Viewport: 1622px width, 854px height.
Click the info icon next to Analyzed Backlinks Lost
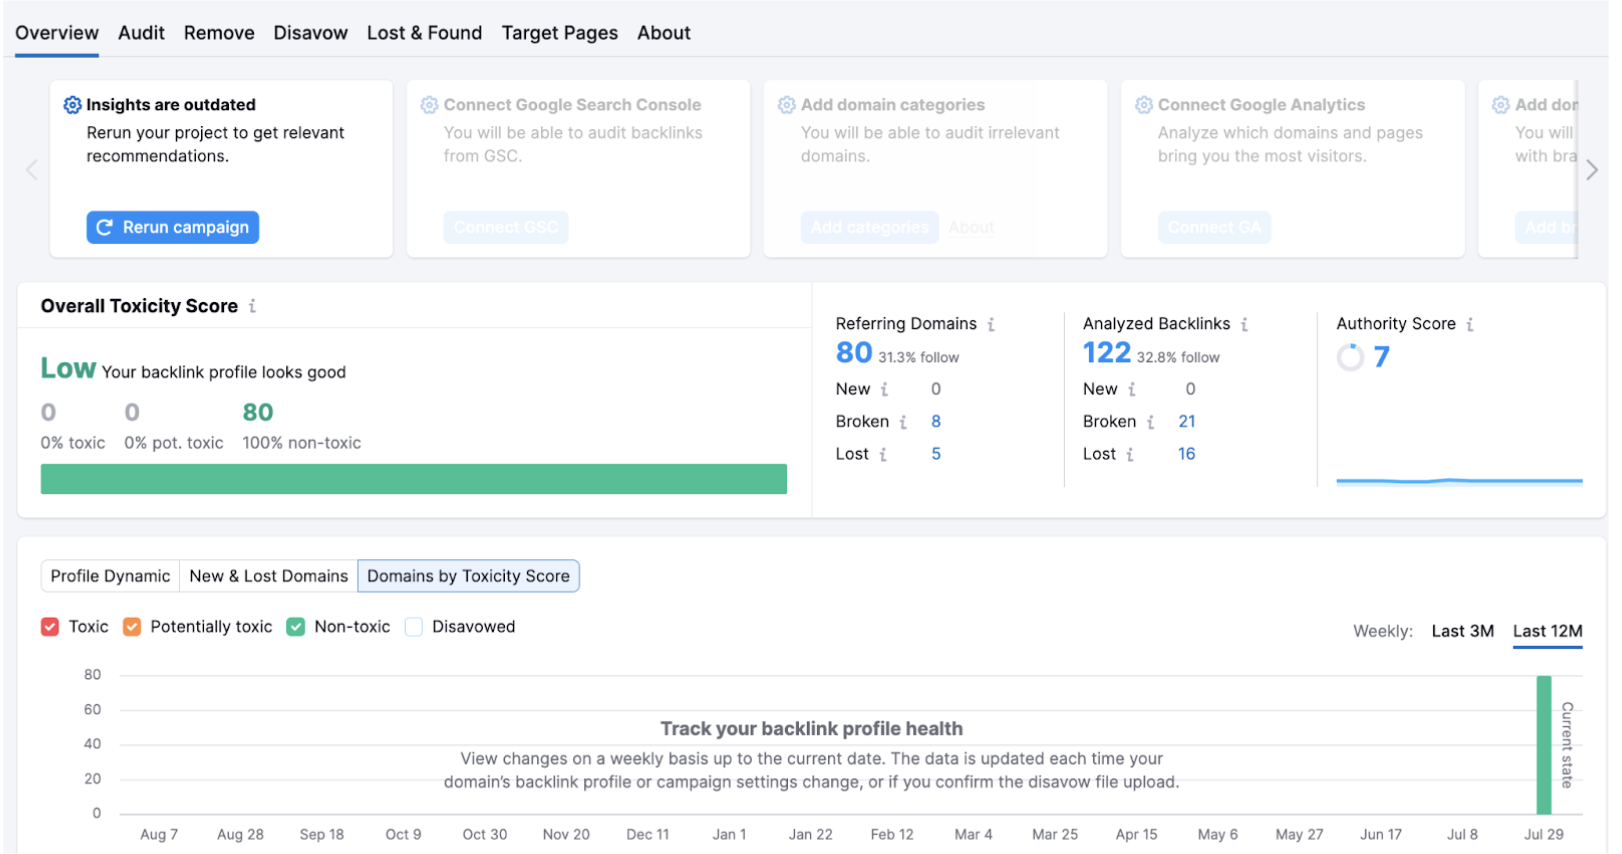[1130, 454]
